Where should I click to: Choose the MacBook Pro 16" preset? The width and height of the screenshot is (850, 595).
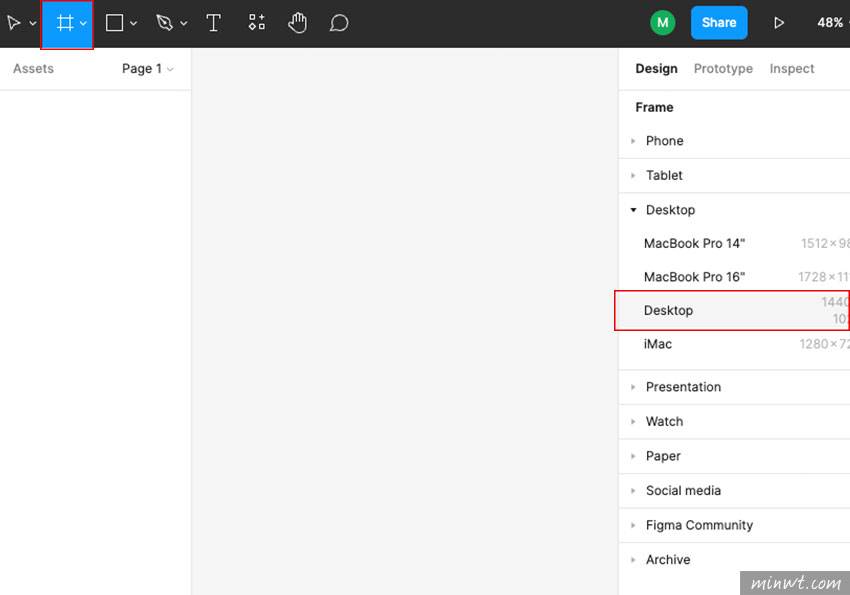coord(734,277)
